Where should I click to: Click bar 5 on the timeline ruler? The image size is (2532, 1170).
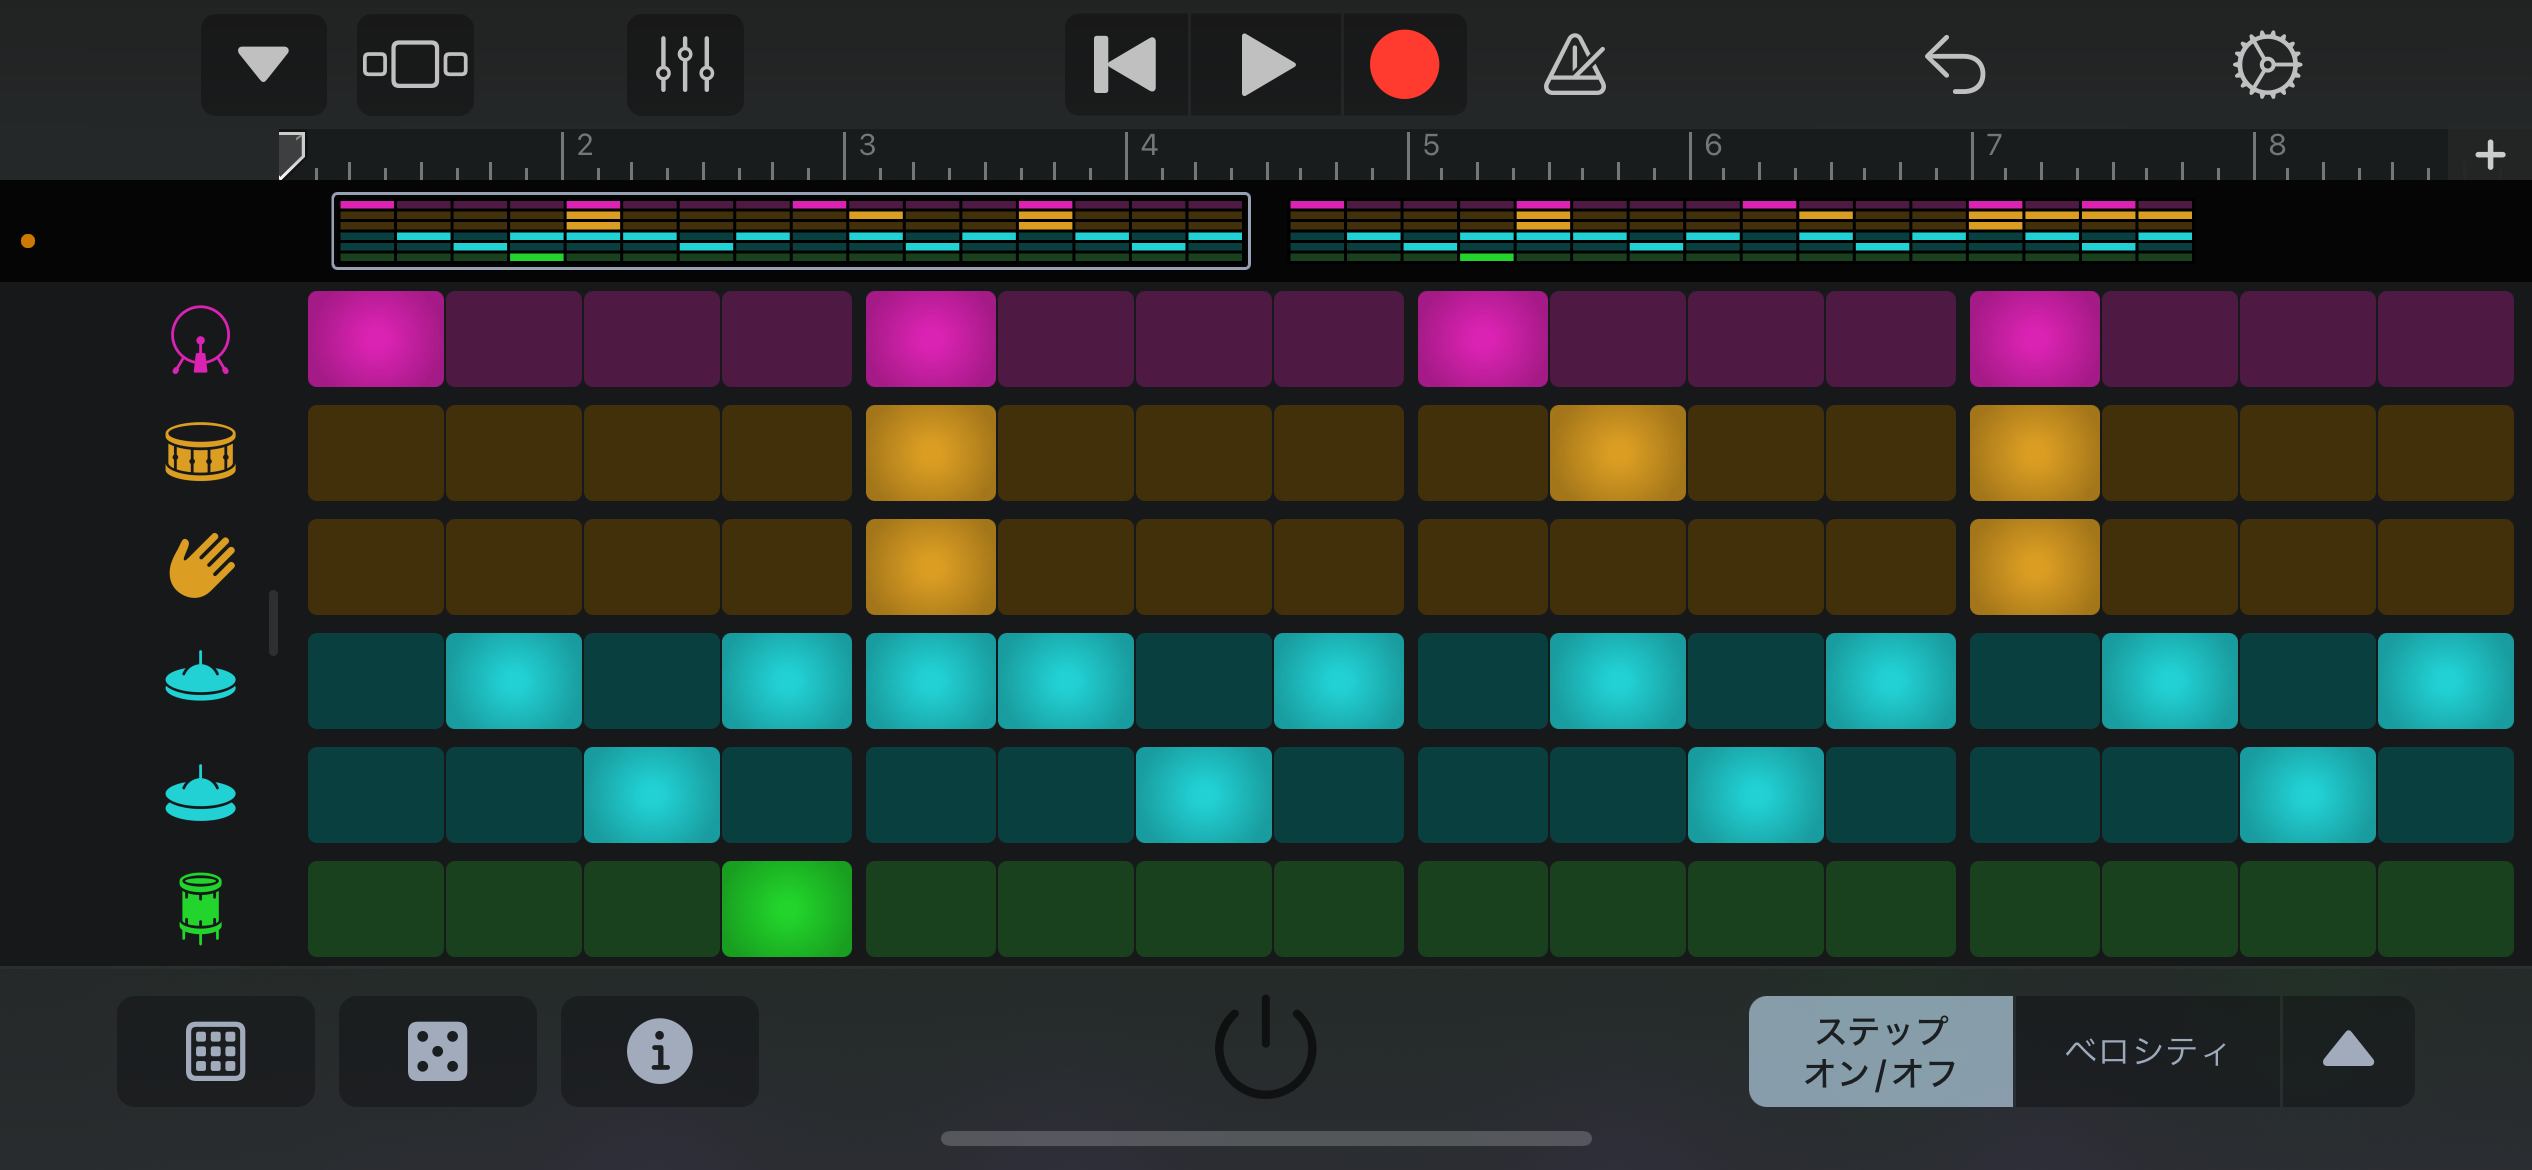[x=1430, y=147]
